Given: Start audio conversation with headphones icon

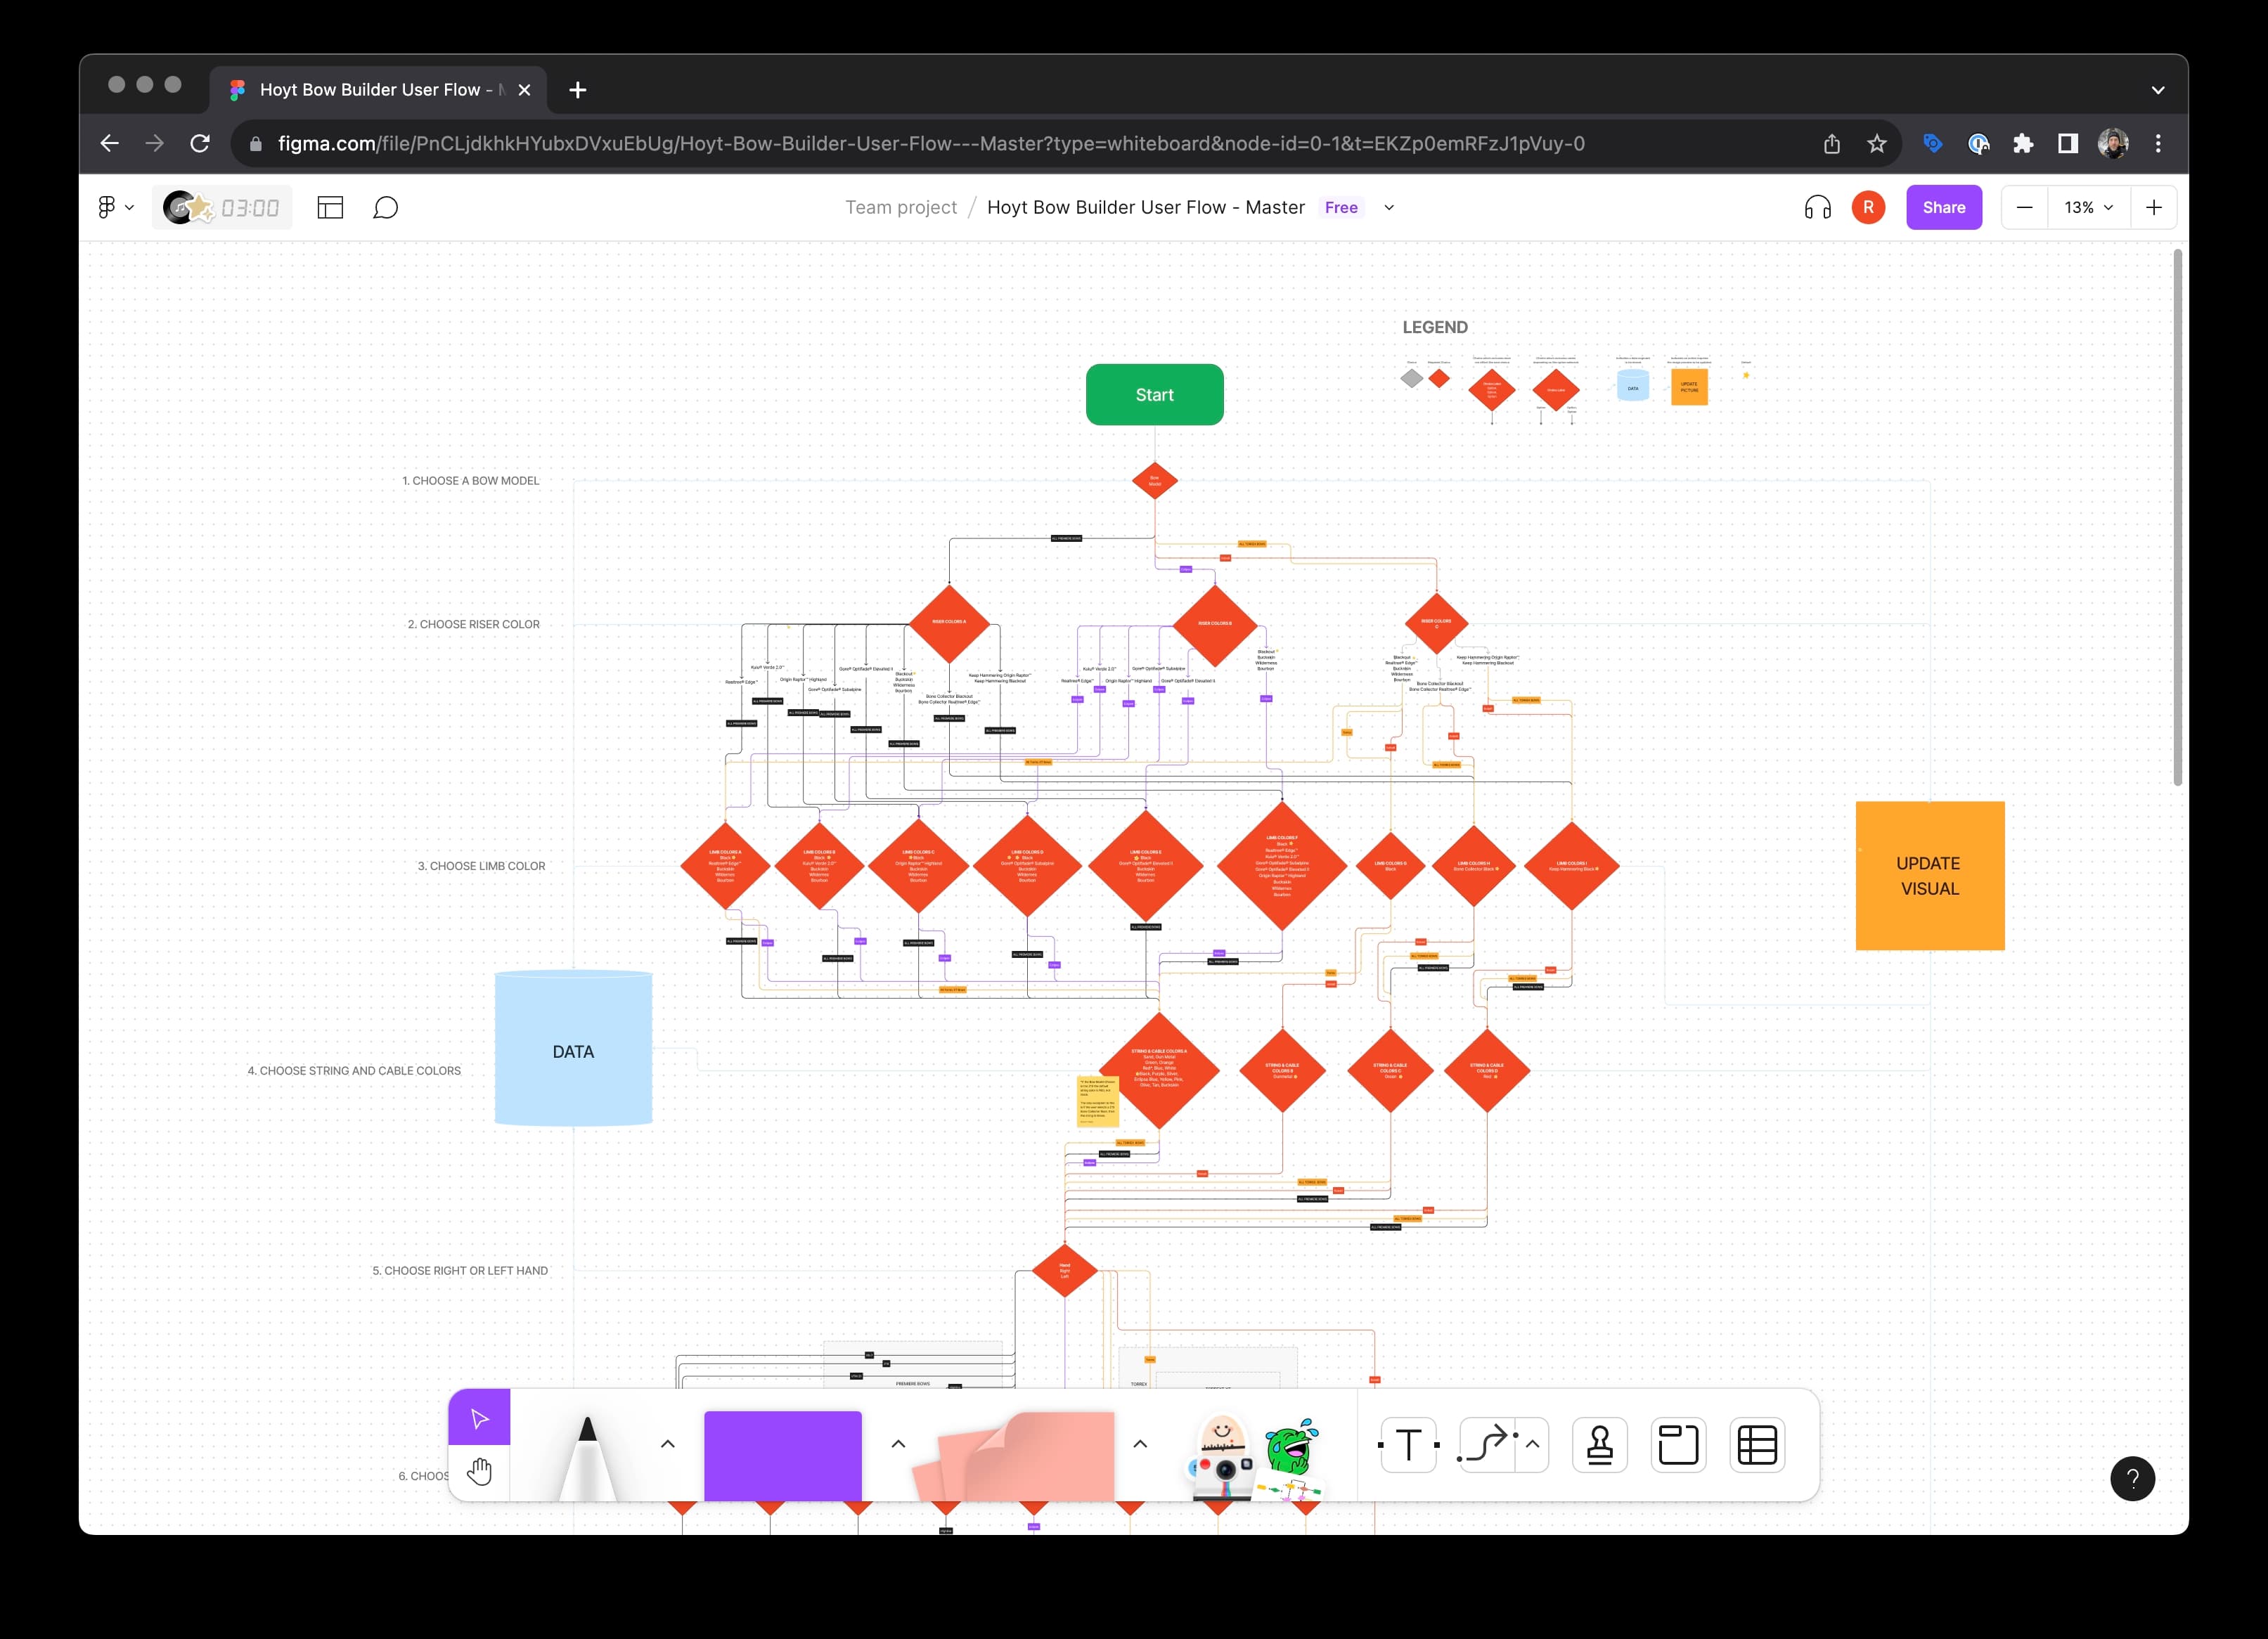Looking at the screenshot, I should coord(1817,207).
